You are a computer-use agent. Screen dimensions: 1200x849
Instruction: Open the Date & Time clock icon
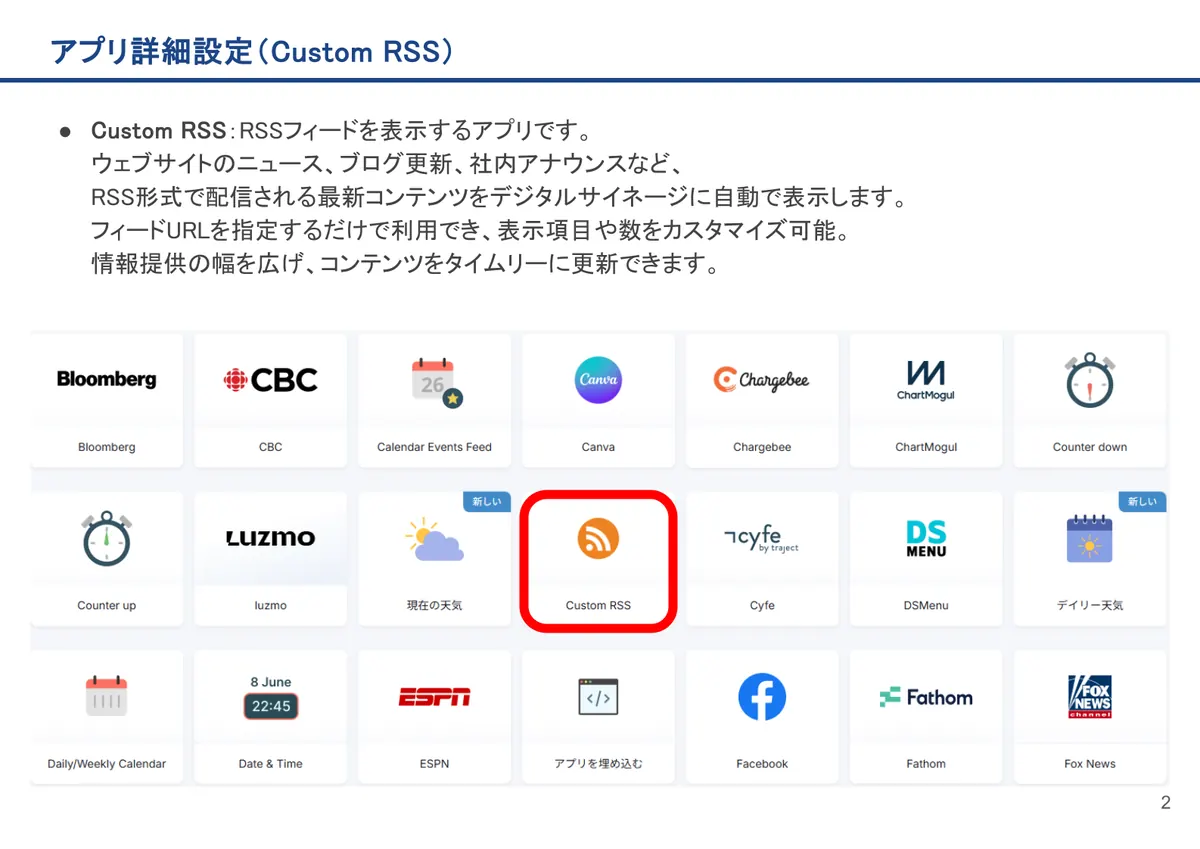tap(271, 697)
